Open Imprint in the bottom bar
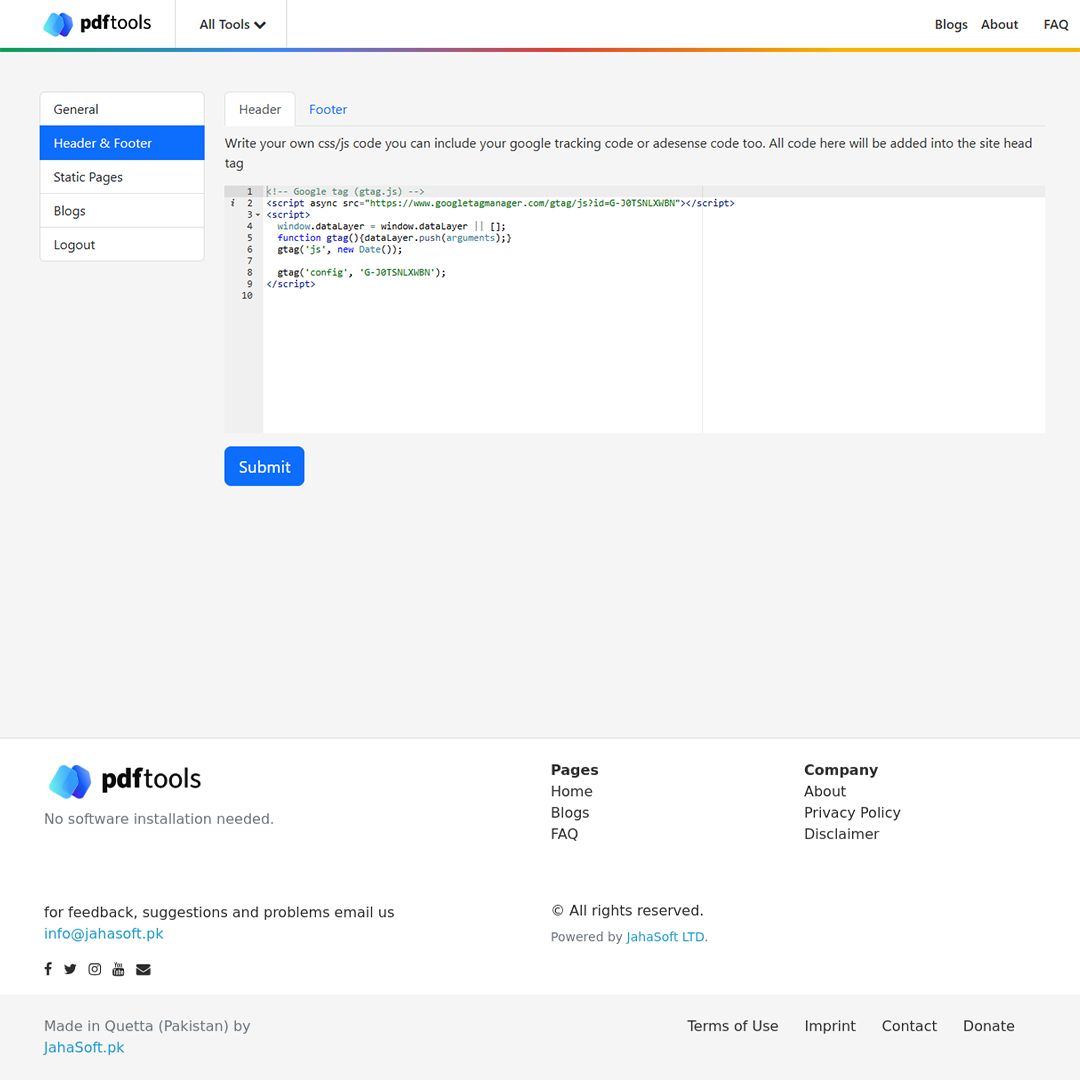Image resolution: width=1080 pixels, height=1080 pixels. click(829, 1026)
